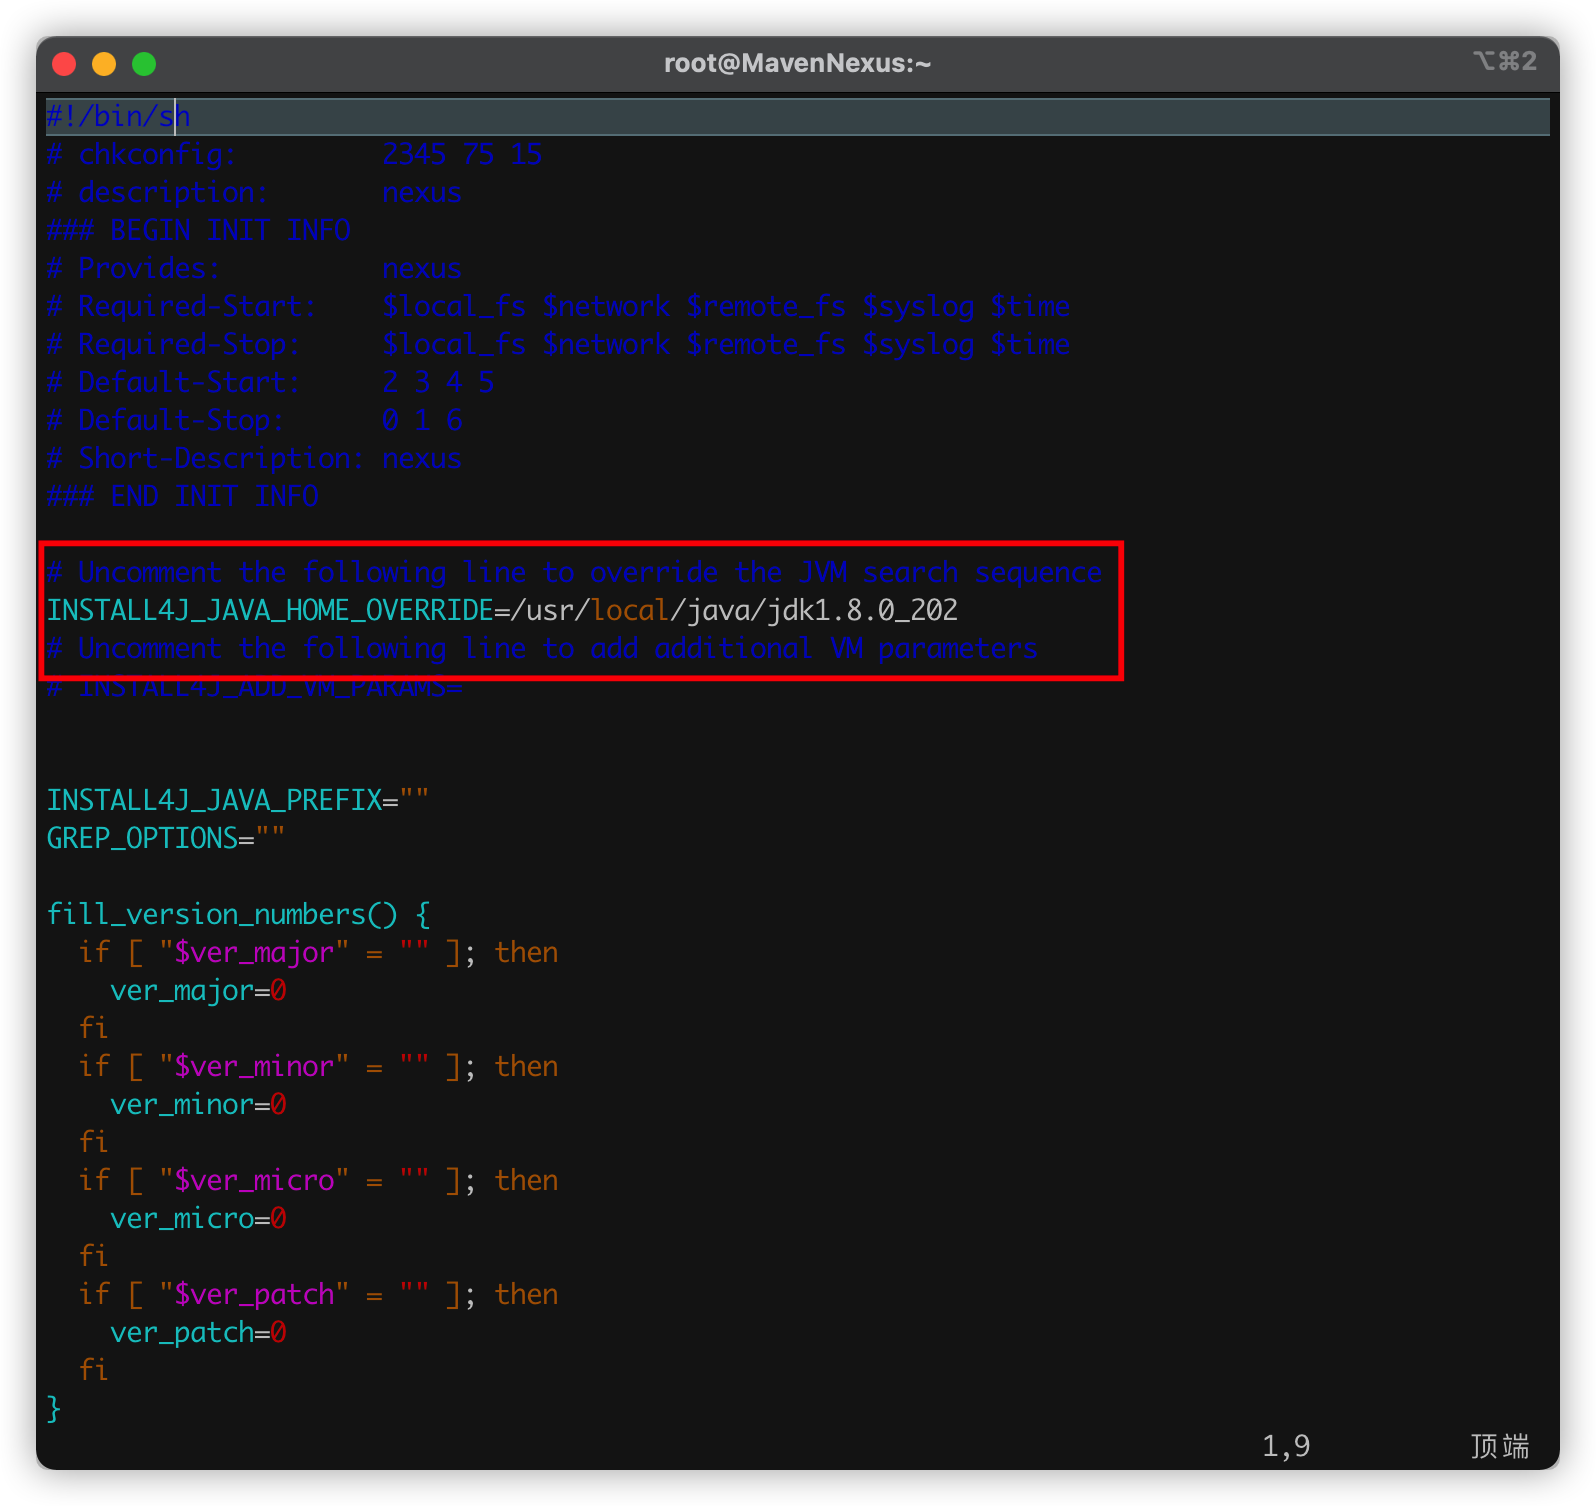Click the ver_major=0 assignment

198,991
